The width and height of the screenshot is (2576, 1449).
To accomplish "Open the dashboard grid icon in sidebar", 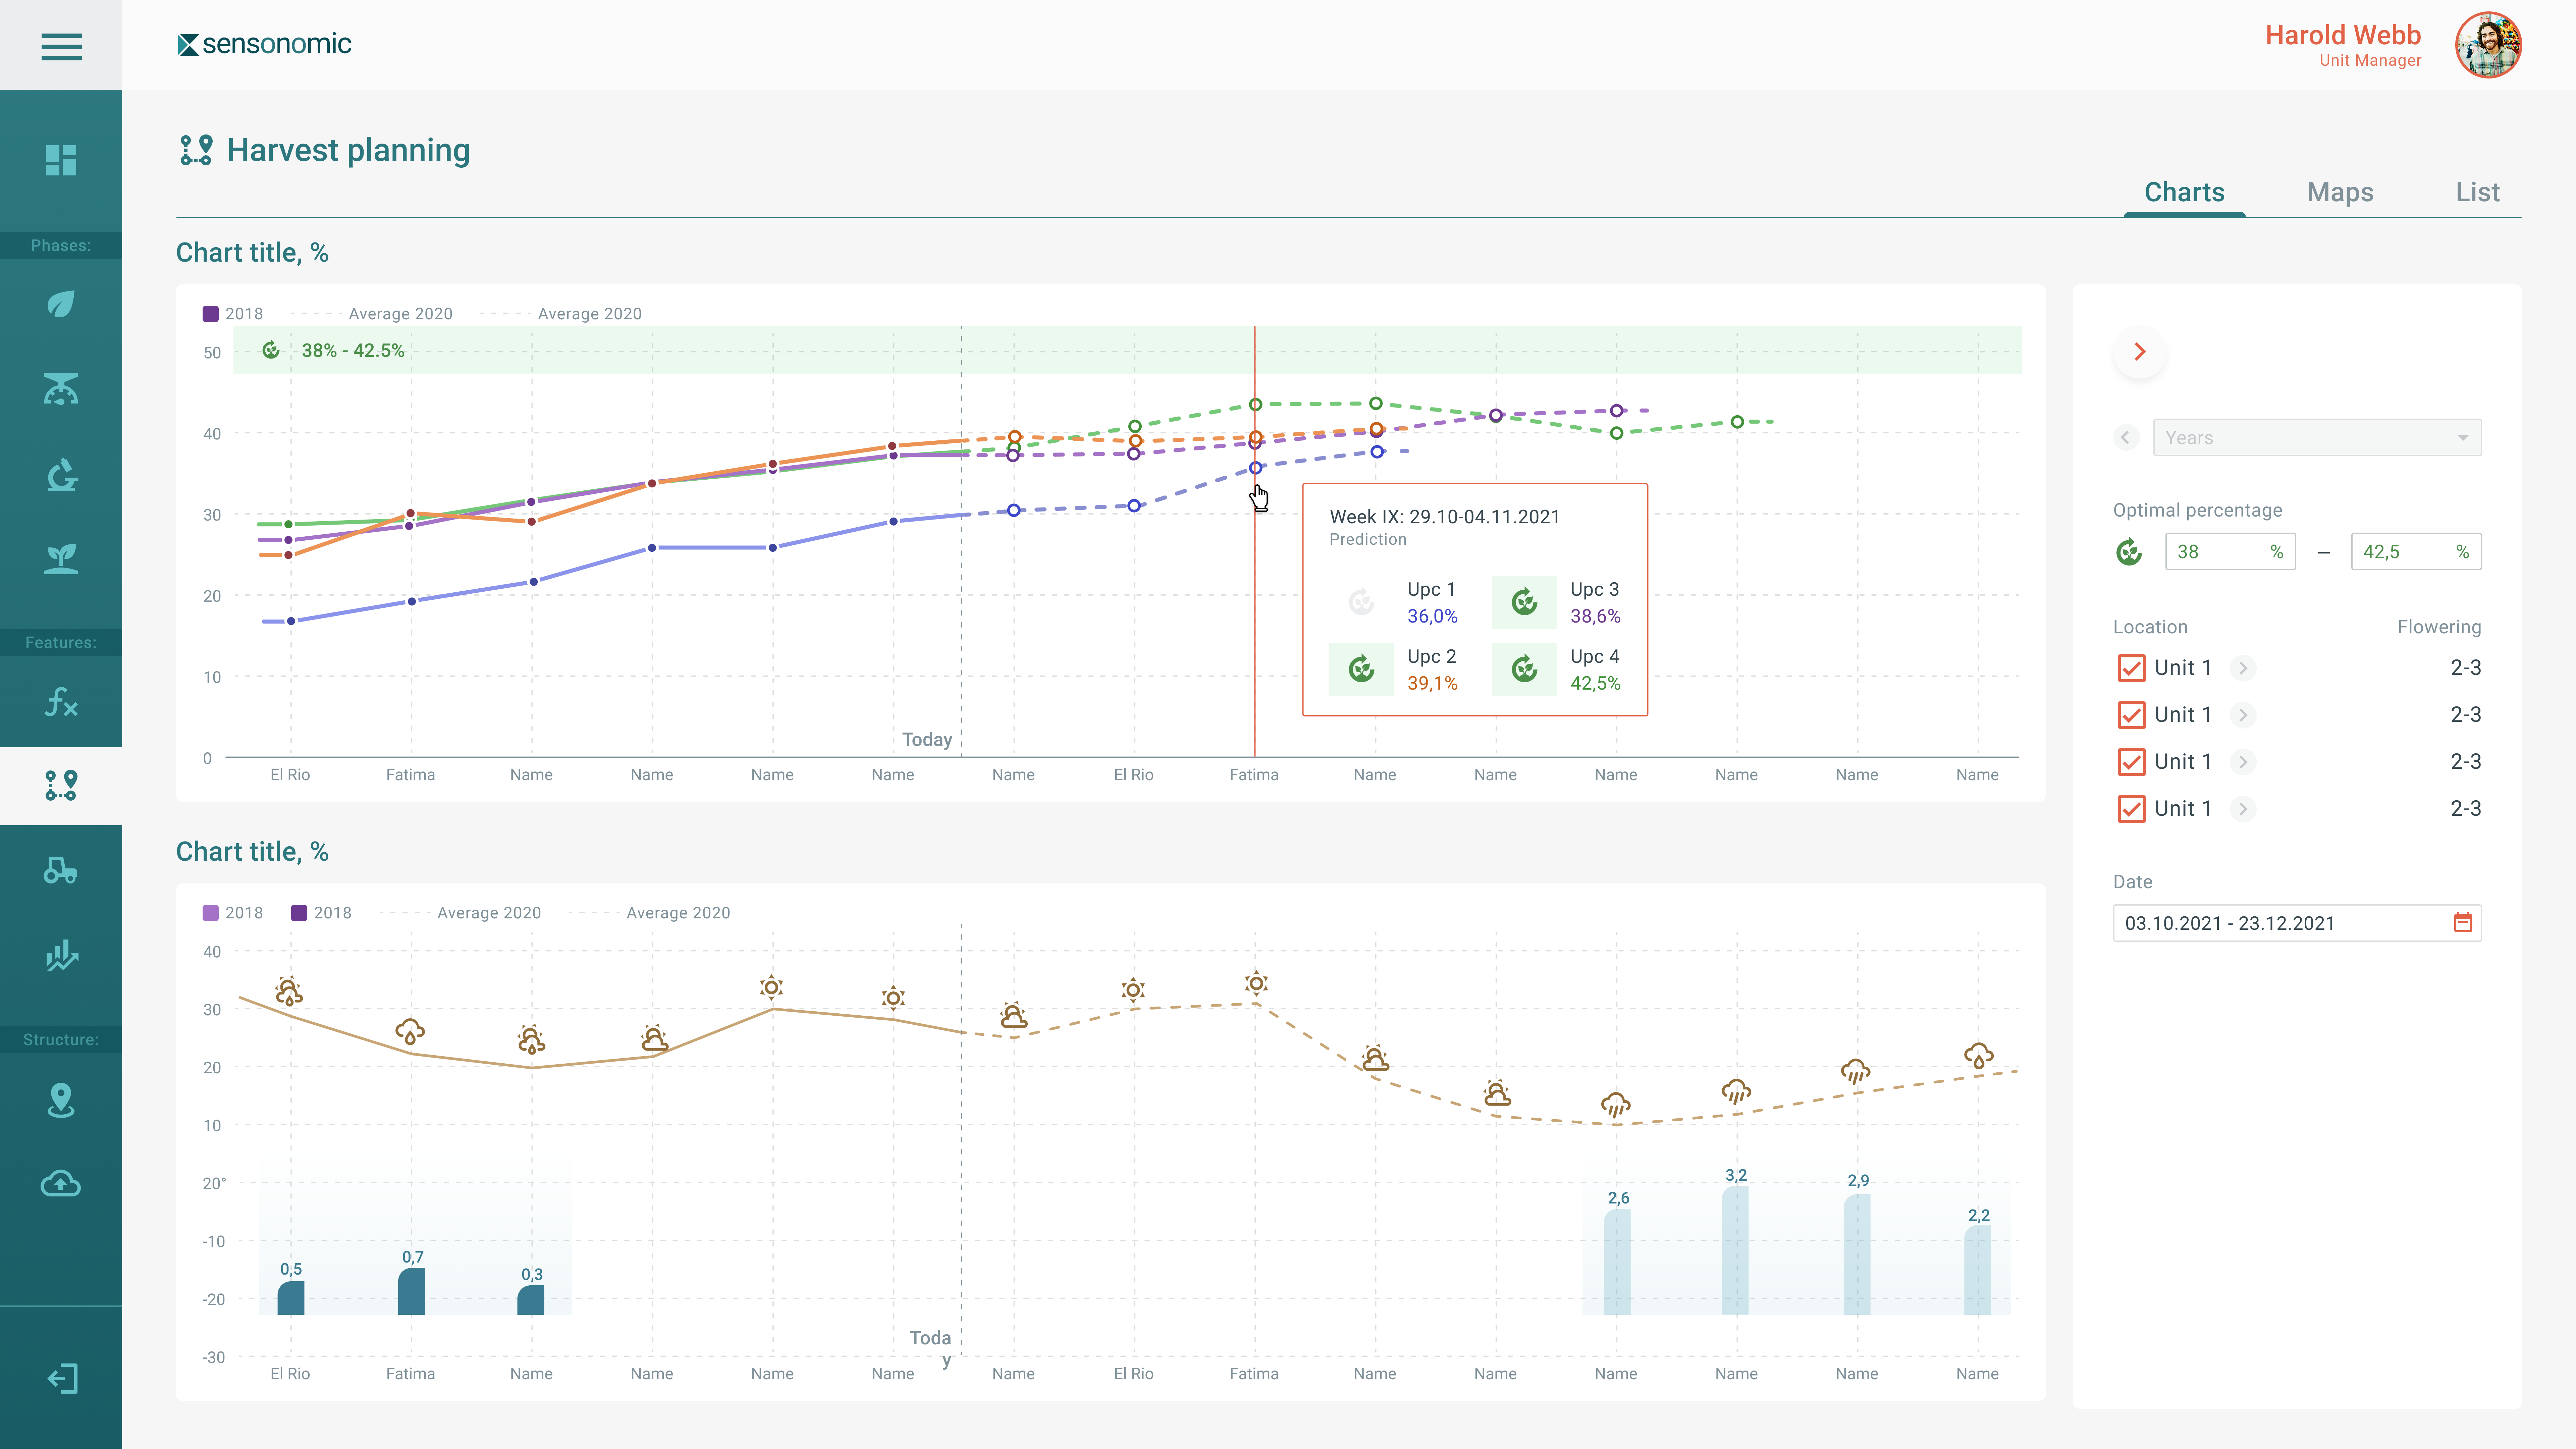I will pos(61,160).
